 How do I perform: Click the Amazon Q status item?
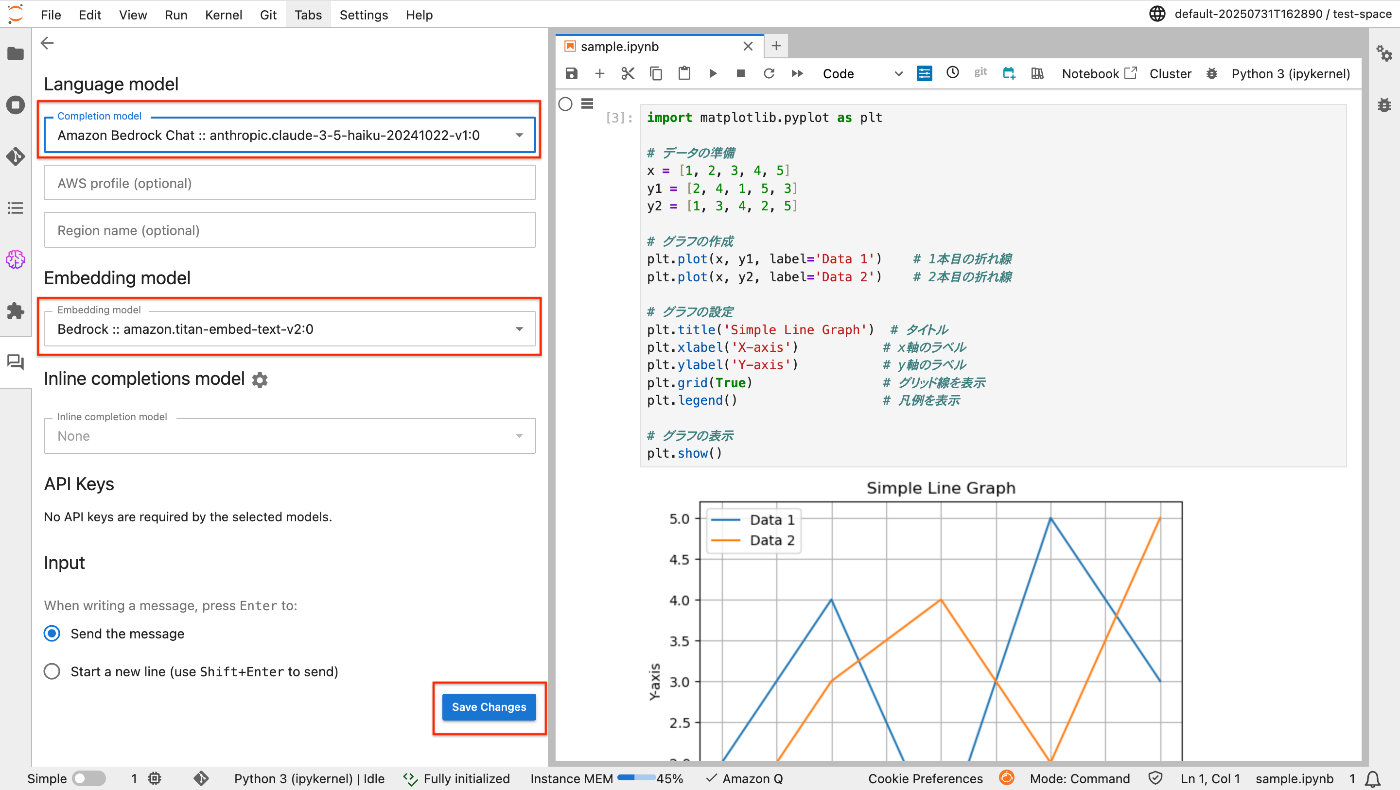pos(744,778)
